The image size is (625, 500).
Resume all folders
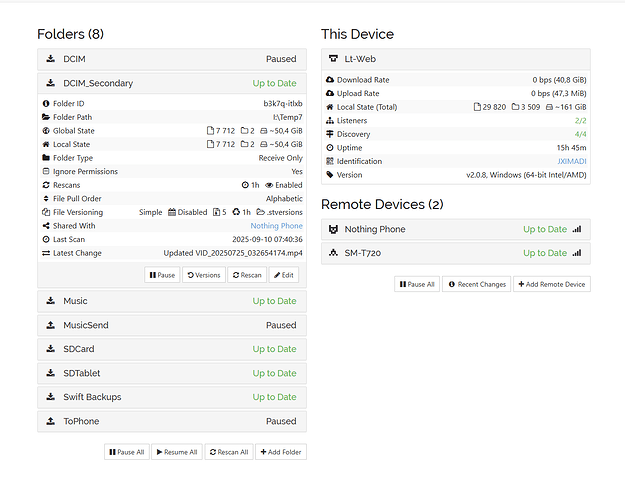pyautogui.click(x=176, y=452)
